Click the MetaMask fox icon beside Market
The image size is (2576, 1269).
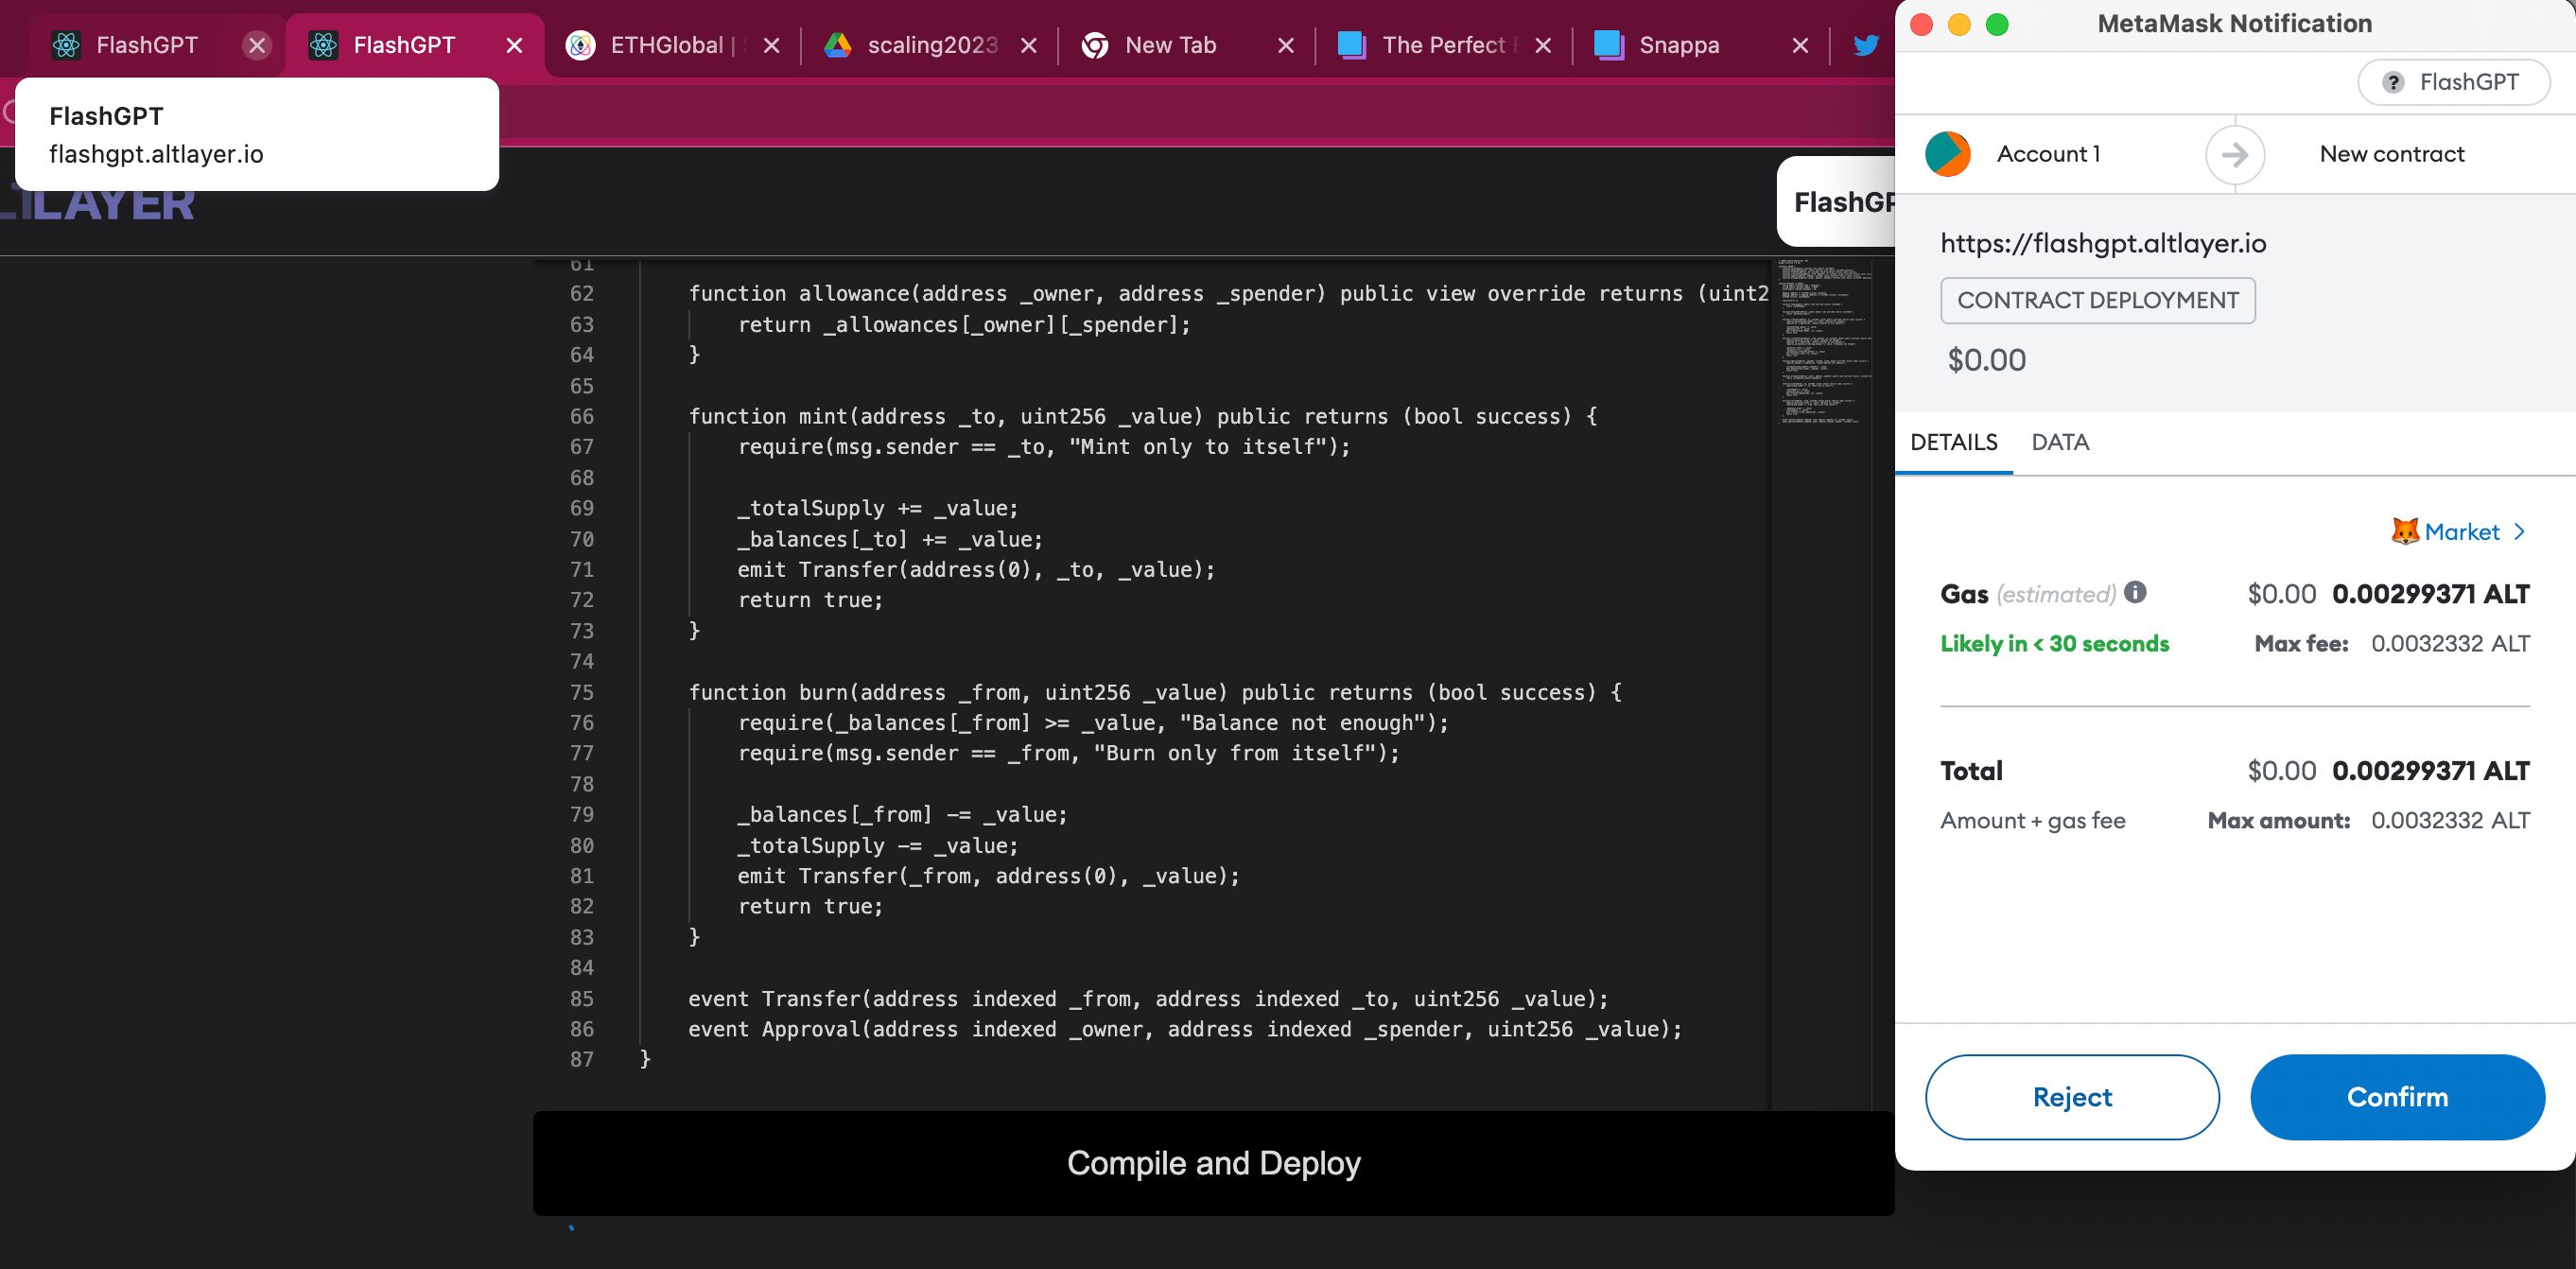coord(2404,531)
